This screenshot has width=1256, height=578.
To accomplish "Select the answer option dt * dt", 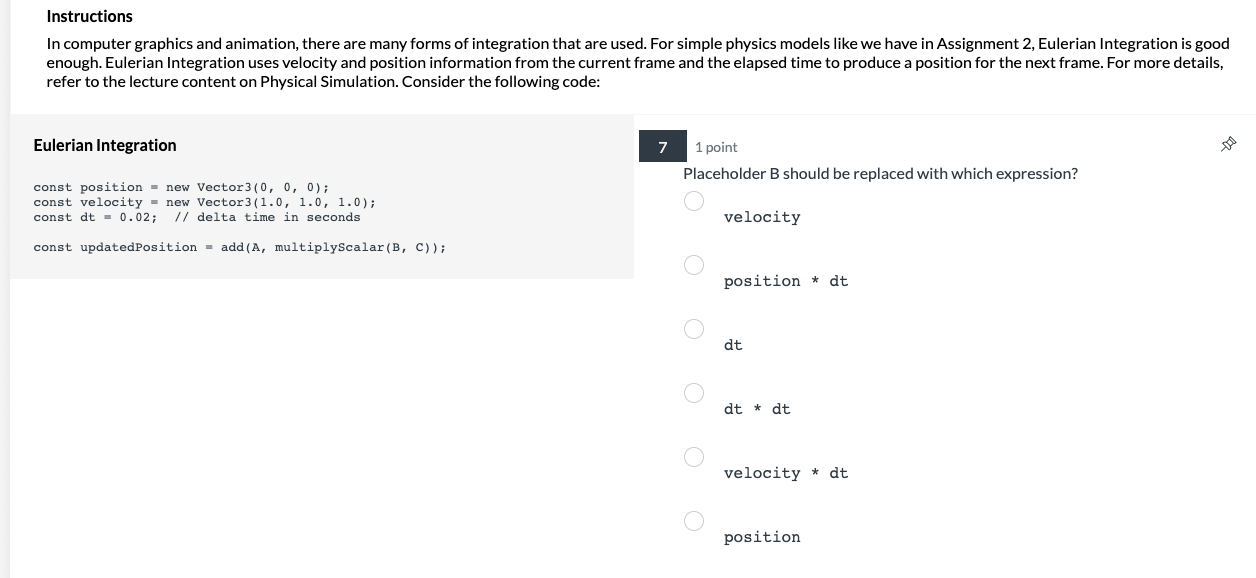I will [x=694, y=393].
